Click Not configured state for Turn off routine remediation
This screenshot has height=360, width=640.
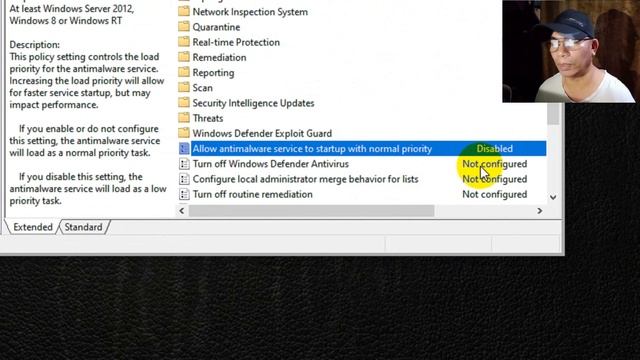495,194
